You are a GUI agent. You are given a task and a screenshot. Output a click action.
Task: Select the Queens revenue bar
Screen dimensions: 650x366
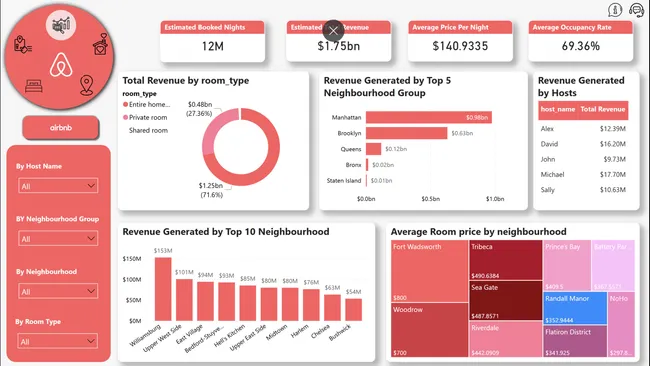click(374, 149)
